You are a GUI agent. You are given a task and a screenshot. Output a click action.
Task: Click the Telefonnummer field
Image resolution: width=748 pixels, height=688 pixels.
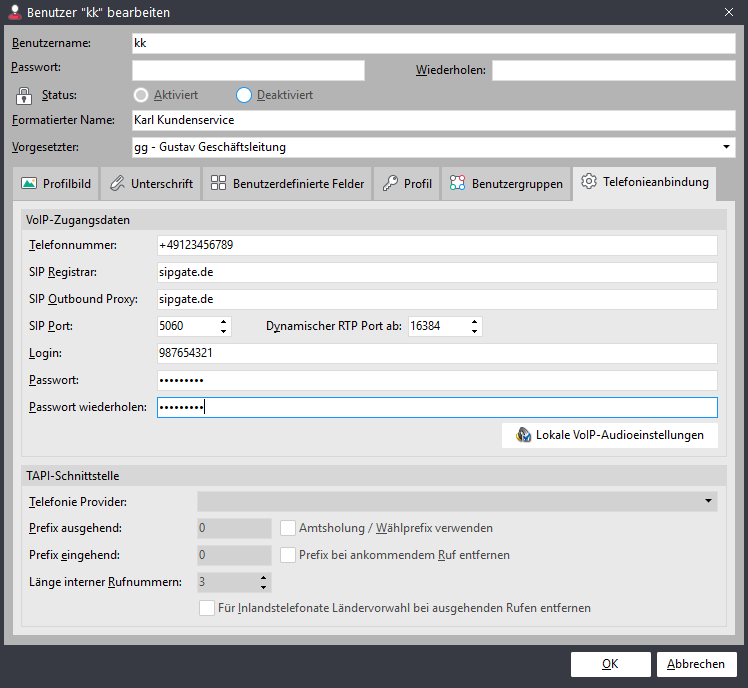click(437, 245)
